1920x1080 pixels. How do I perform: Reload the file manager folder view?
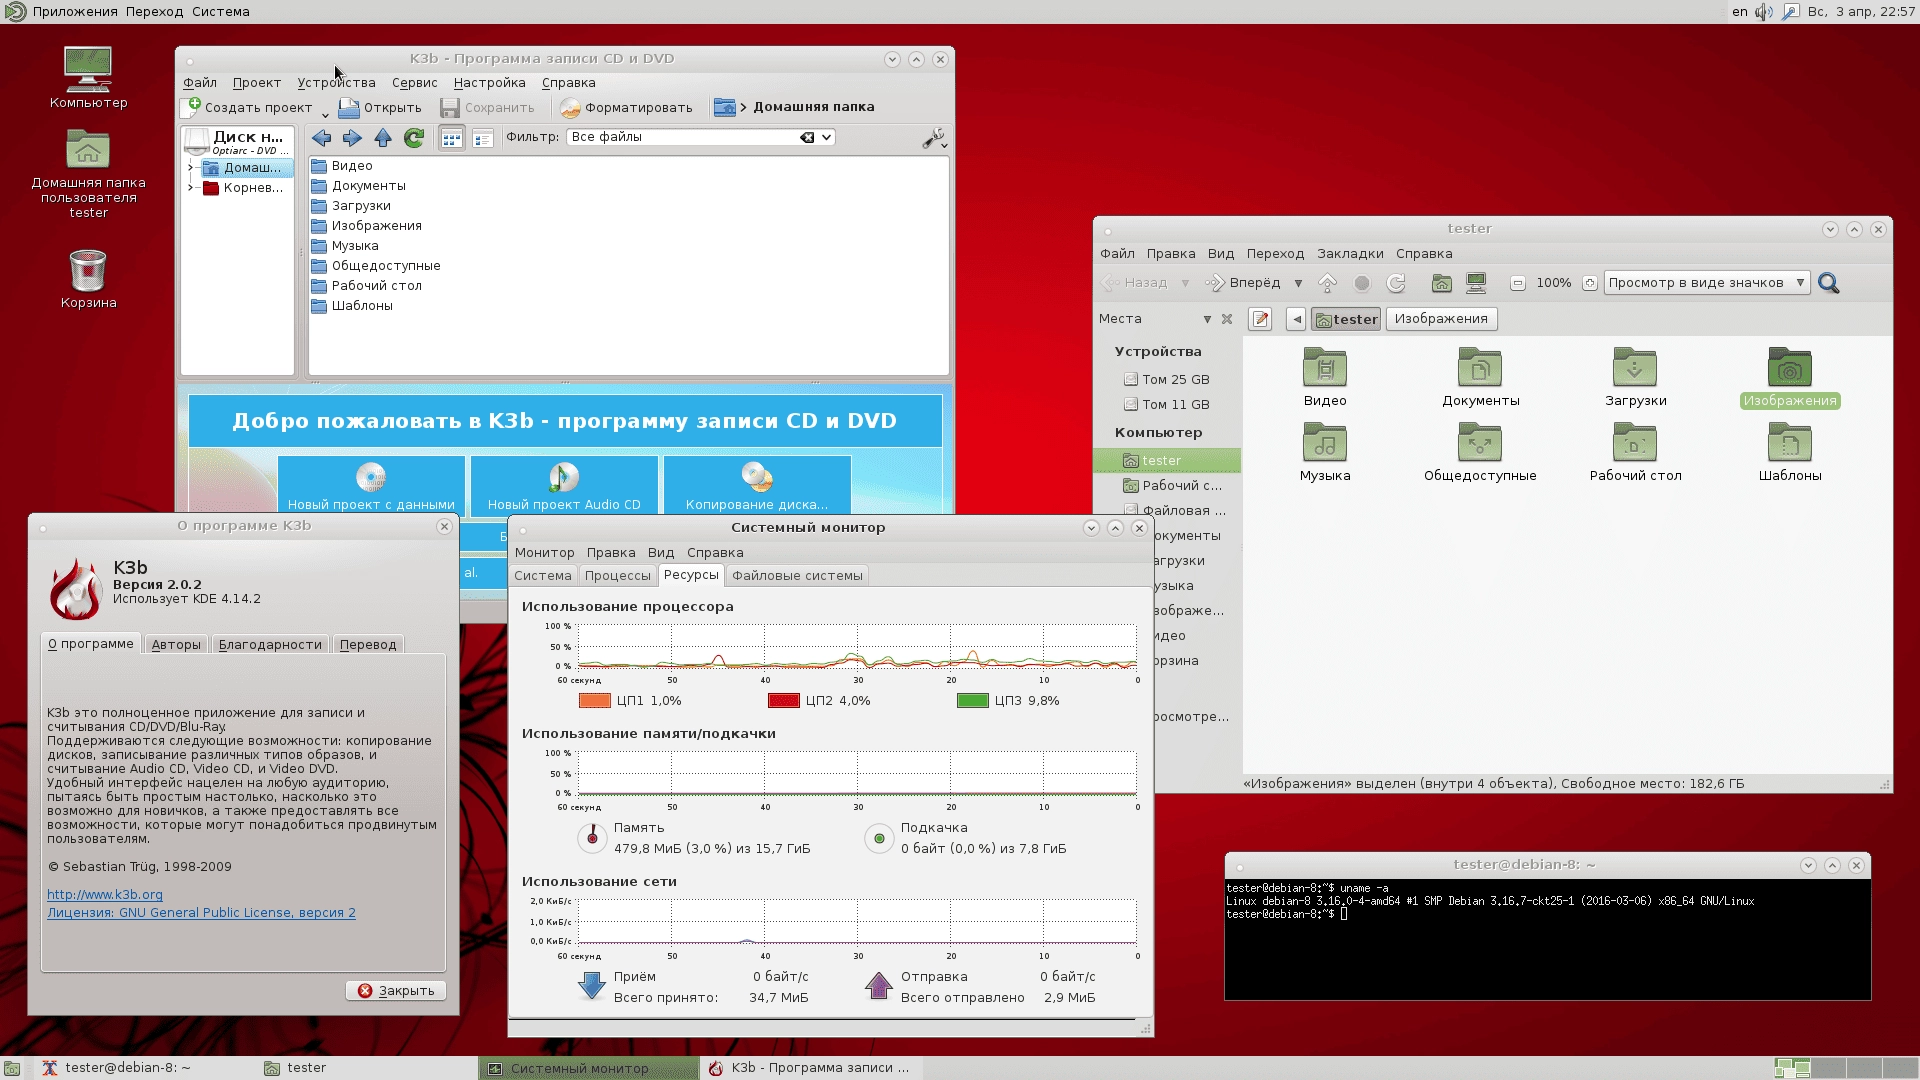[x=1396, y=283]
